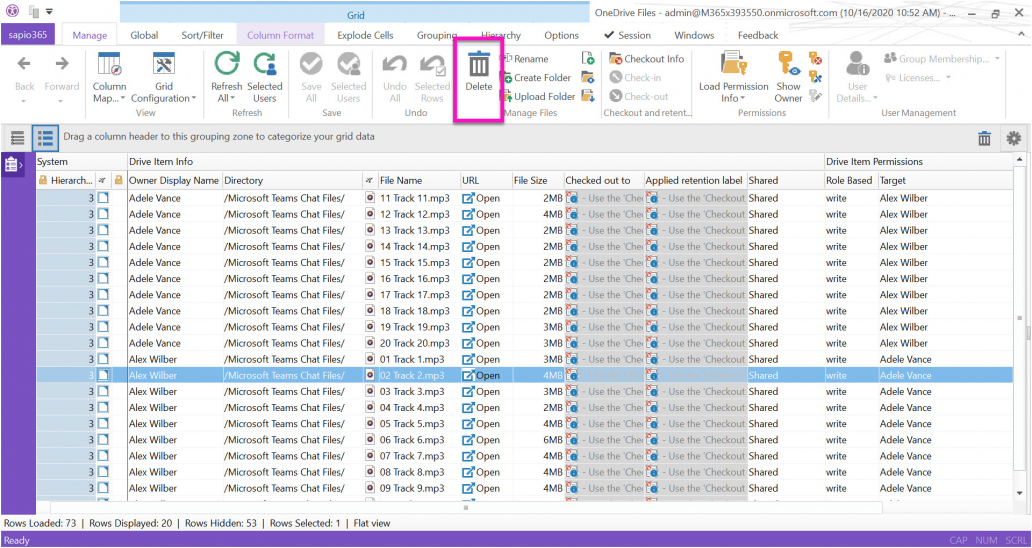
Task: Click the add file icon beside Rename
Action: 588,59
